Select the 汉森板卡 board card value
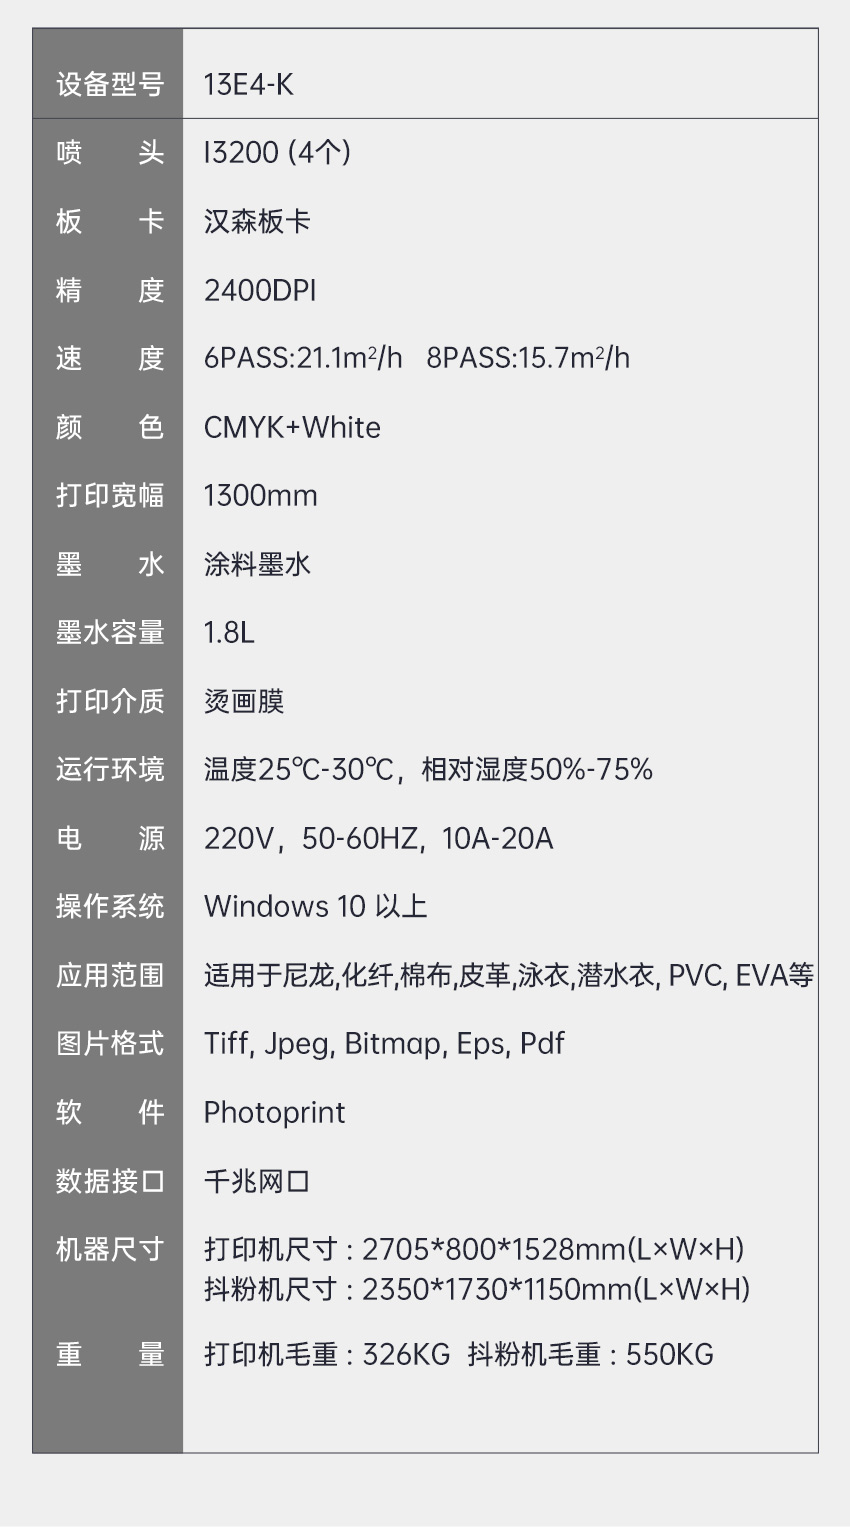This screenshot has height=1527, width=850. (257, 221)
